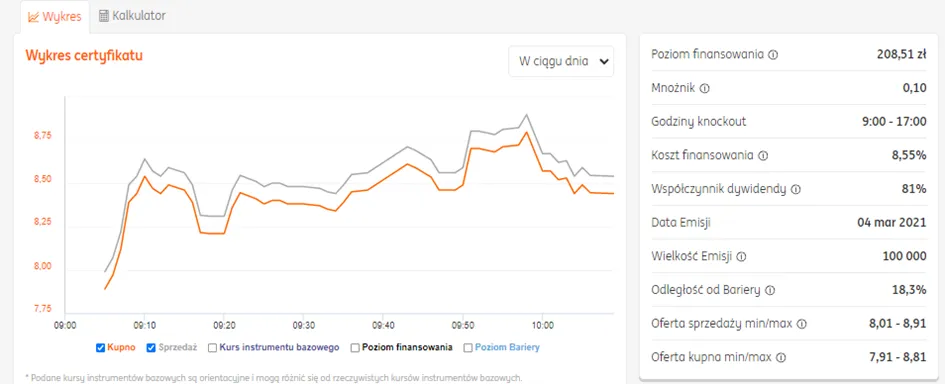Click info icon beside Koszt finansowania

[x=763, y=156]
